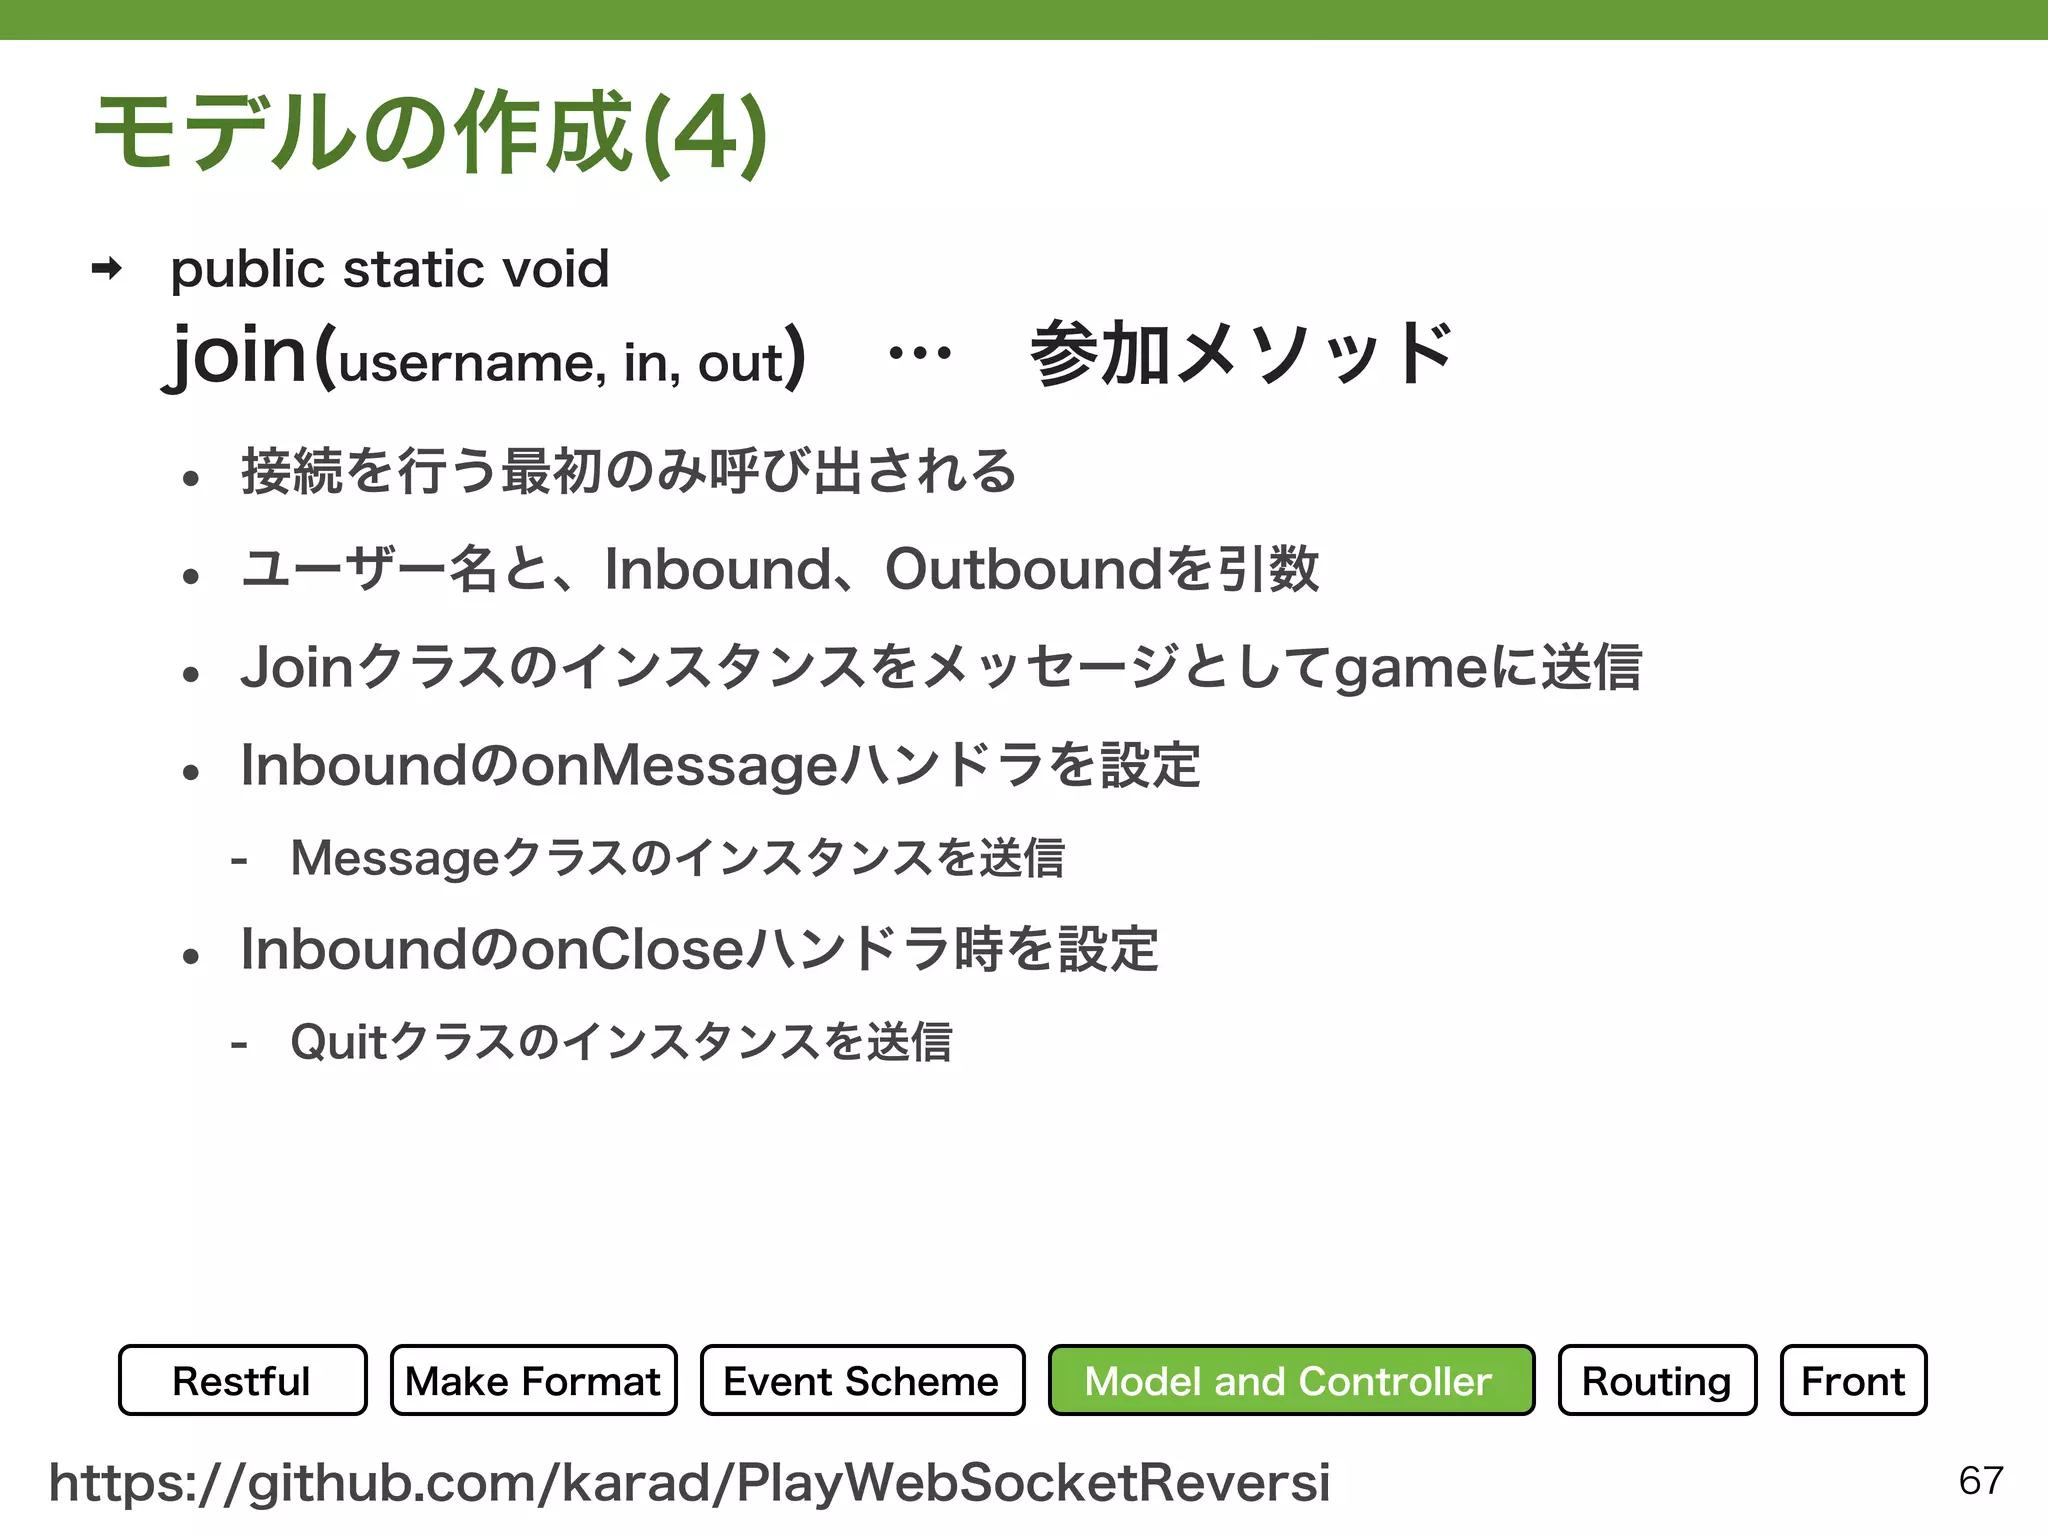
Task: Open the Front section tab
Action: (x=1853, y=1380)
